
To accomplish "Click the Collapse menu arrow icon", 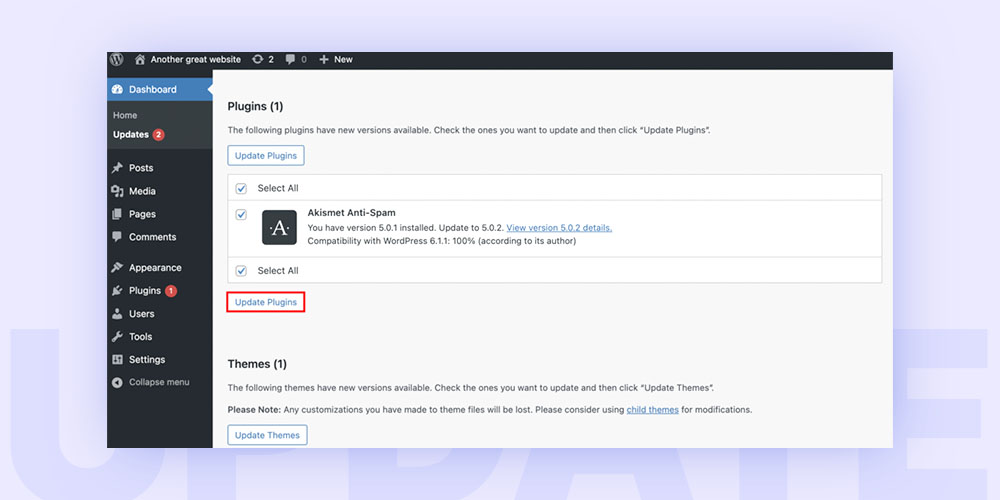I will point(117,382).
